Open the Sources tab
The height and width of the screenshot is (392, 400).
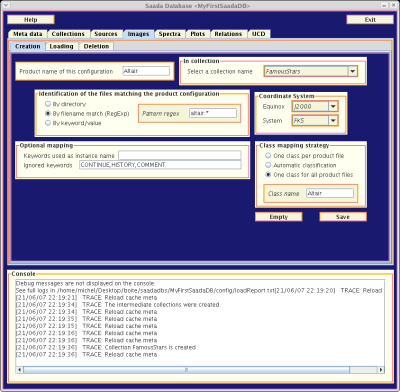click(x=106, y=34)
